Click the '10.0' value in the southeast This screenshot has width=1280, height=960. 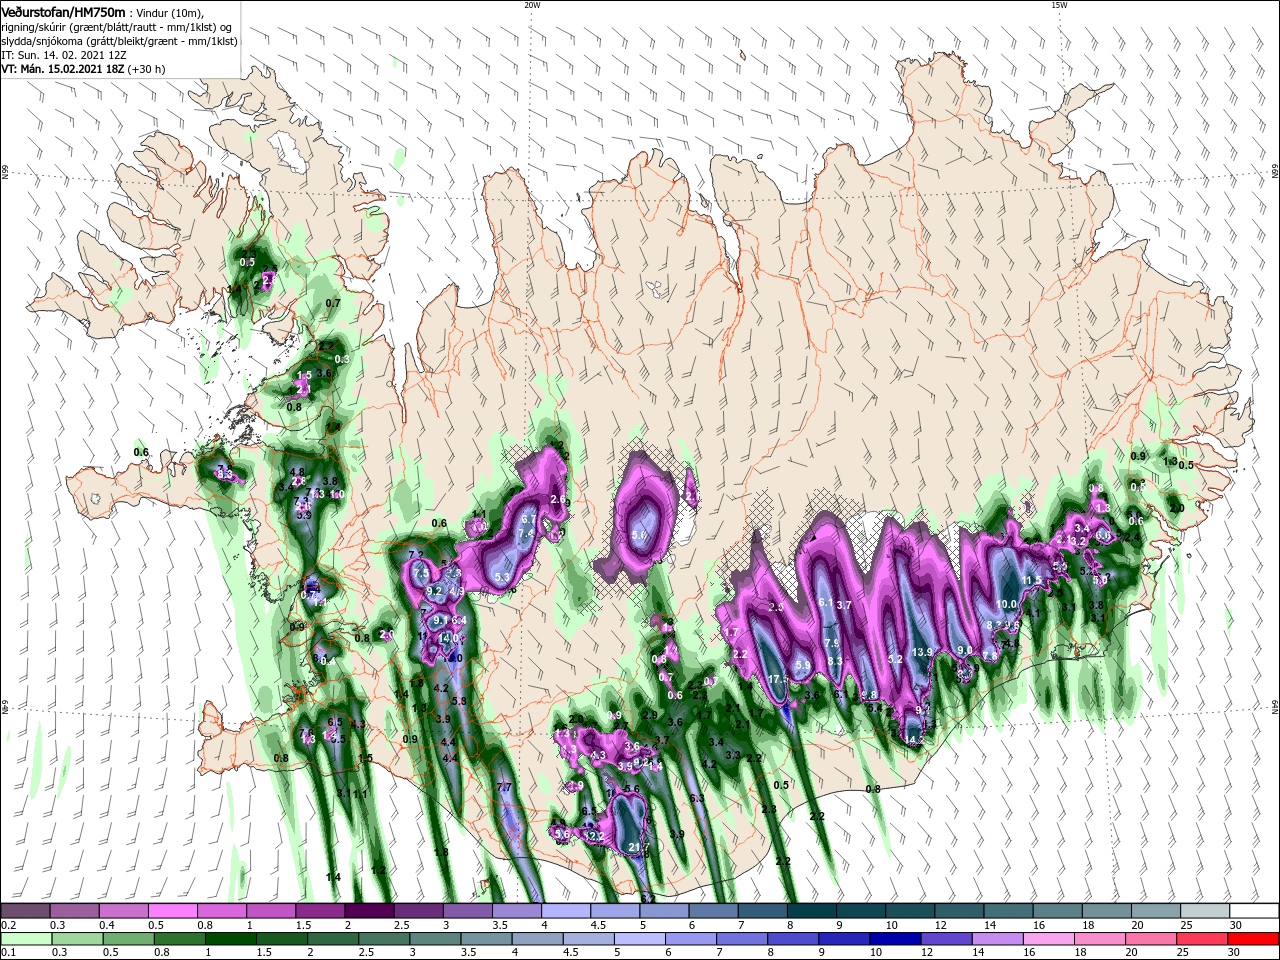(x=1006, y=604)
